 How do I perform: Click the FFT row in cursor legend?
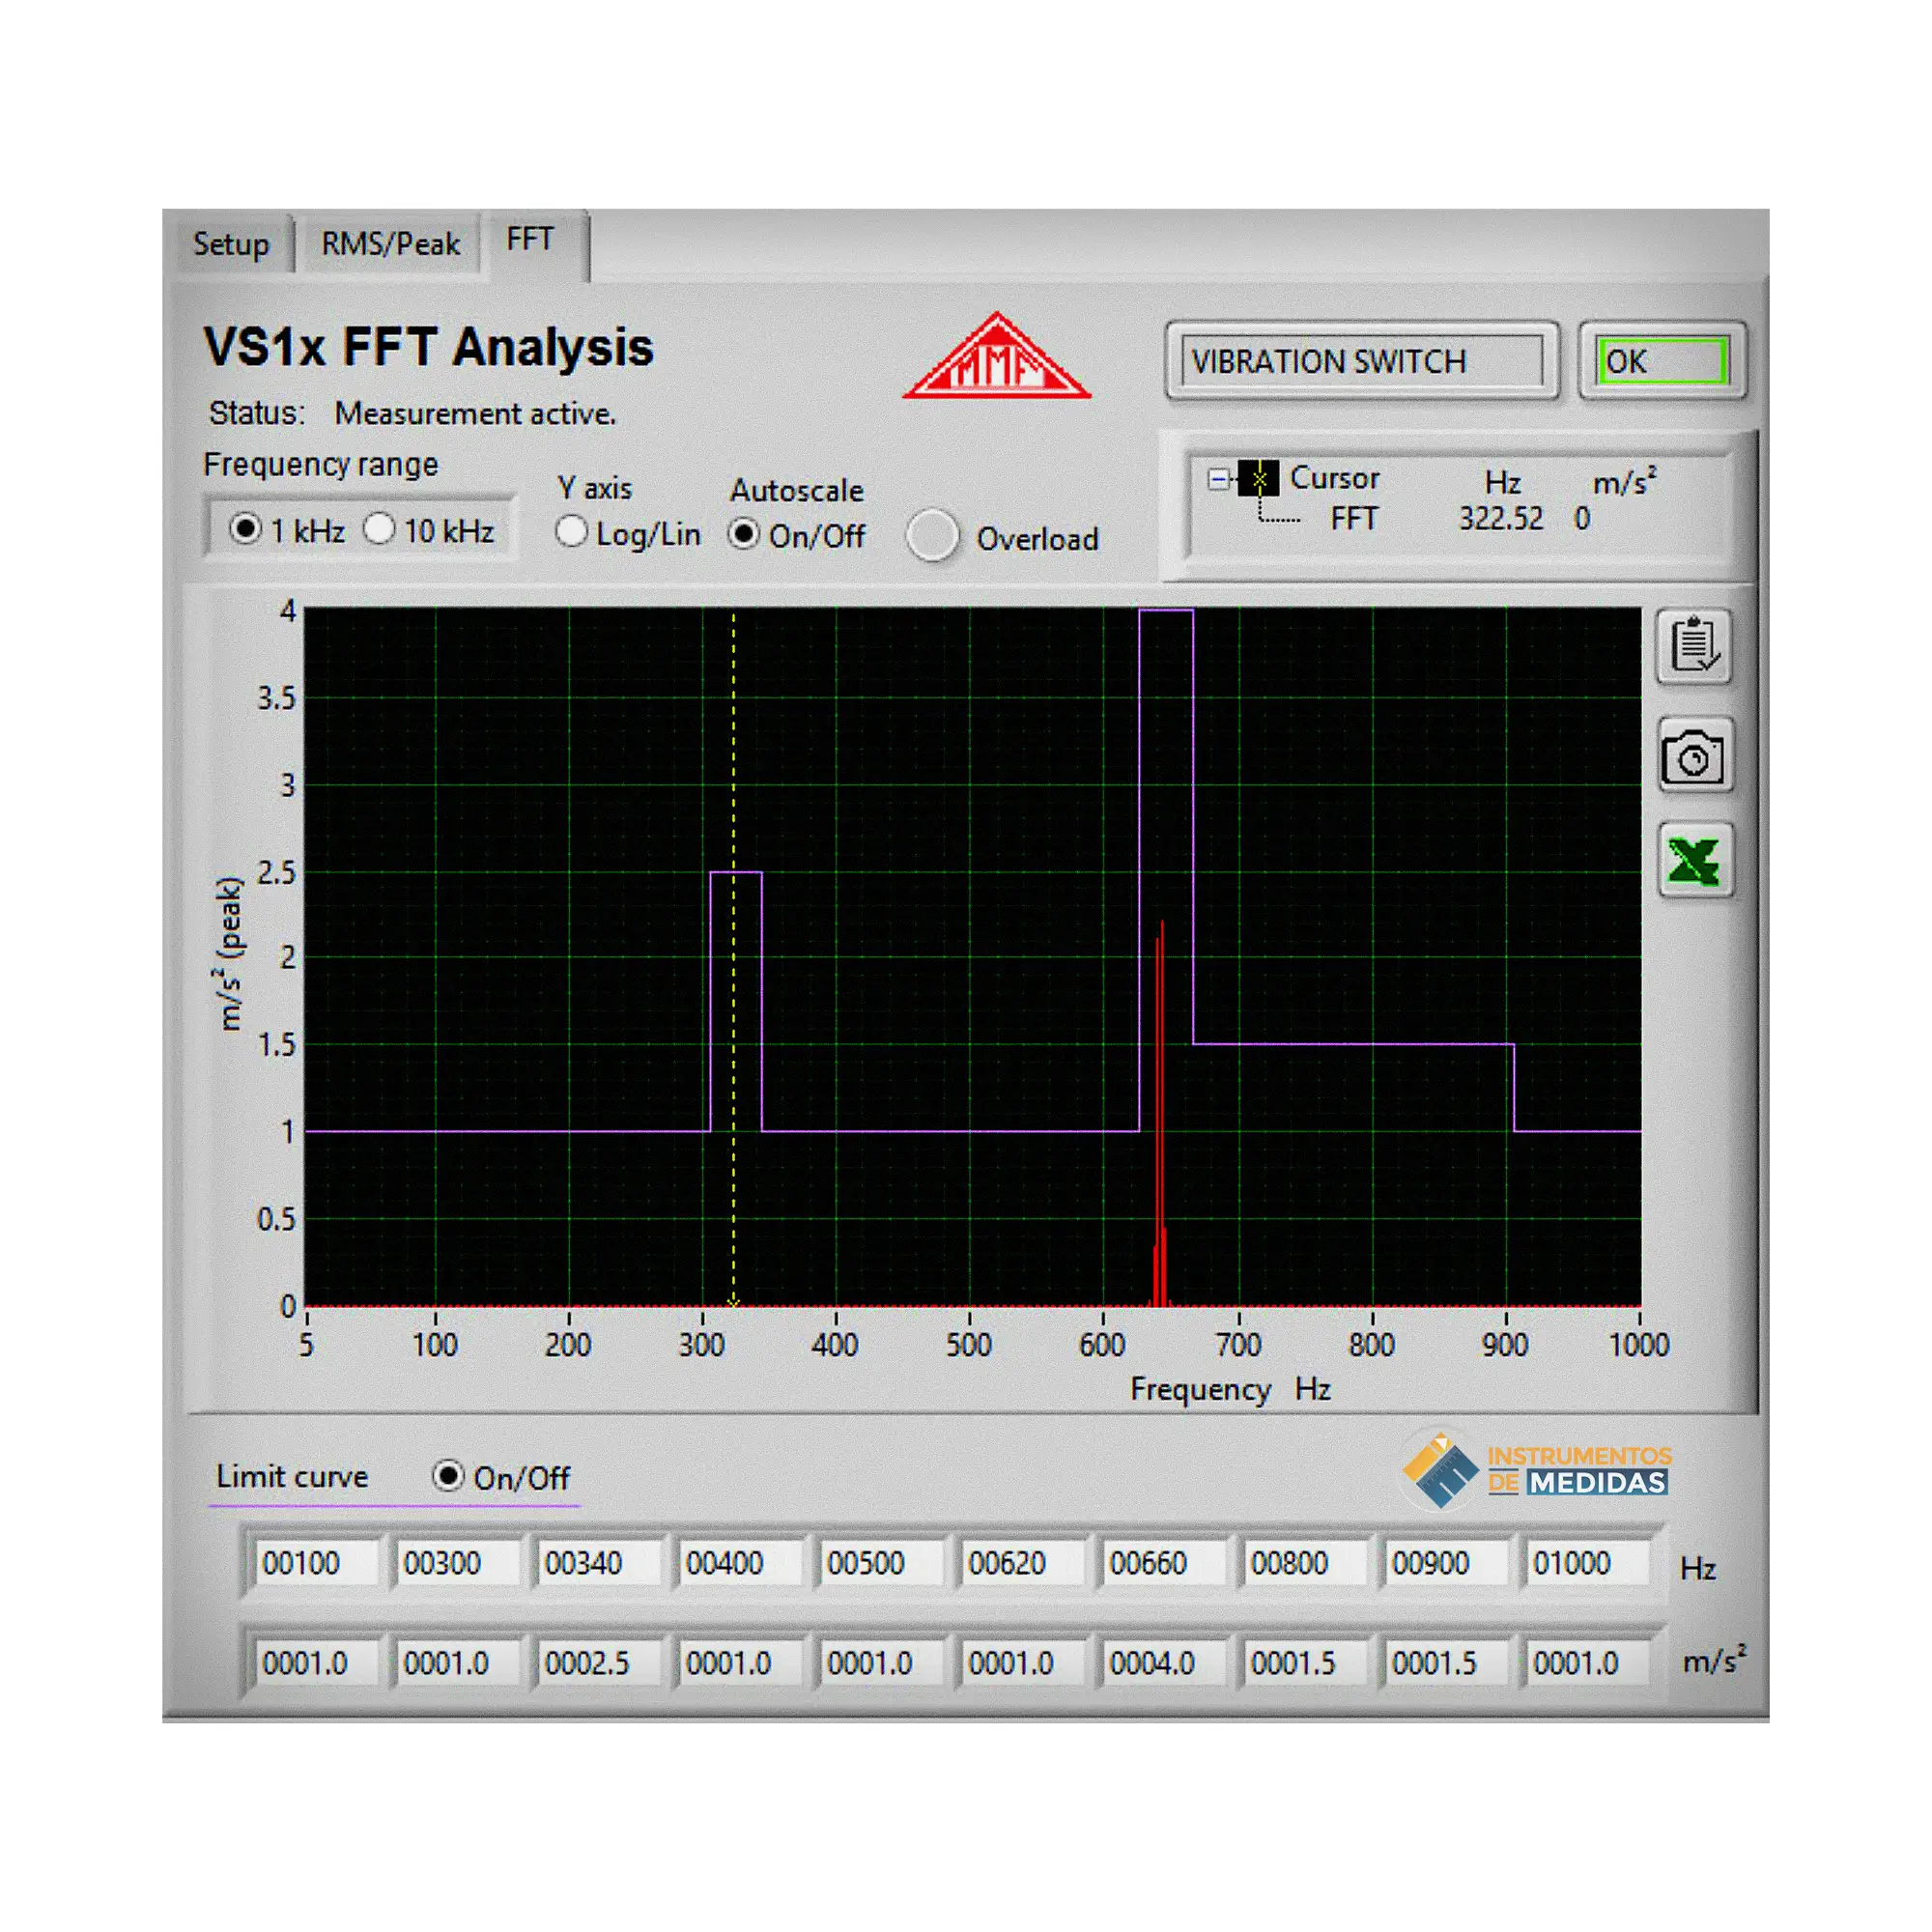pos(1354,518)
